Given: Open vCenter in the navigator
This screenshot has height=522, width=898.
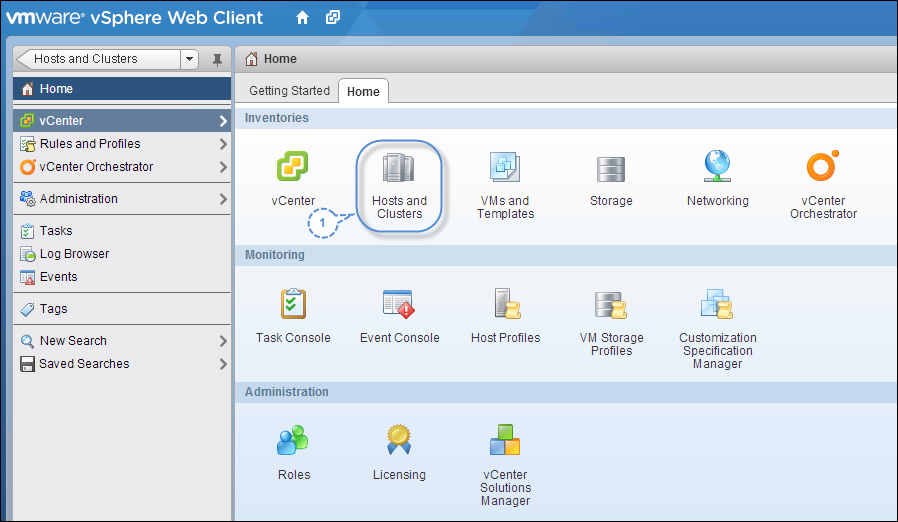Looking at the screenshot, I should click(x=121, y=121).
